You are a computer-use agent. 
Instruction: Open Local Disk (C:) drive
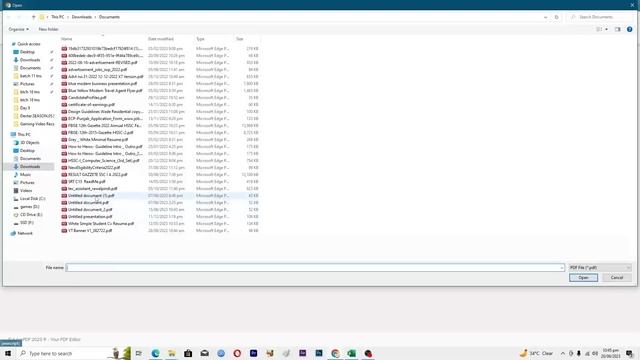(x=32, y=198)
